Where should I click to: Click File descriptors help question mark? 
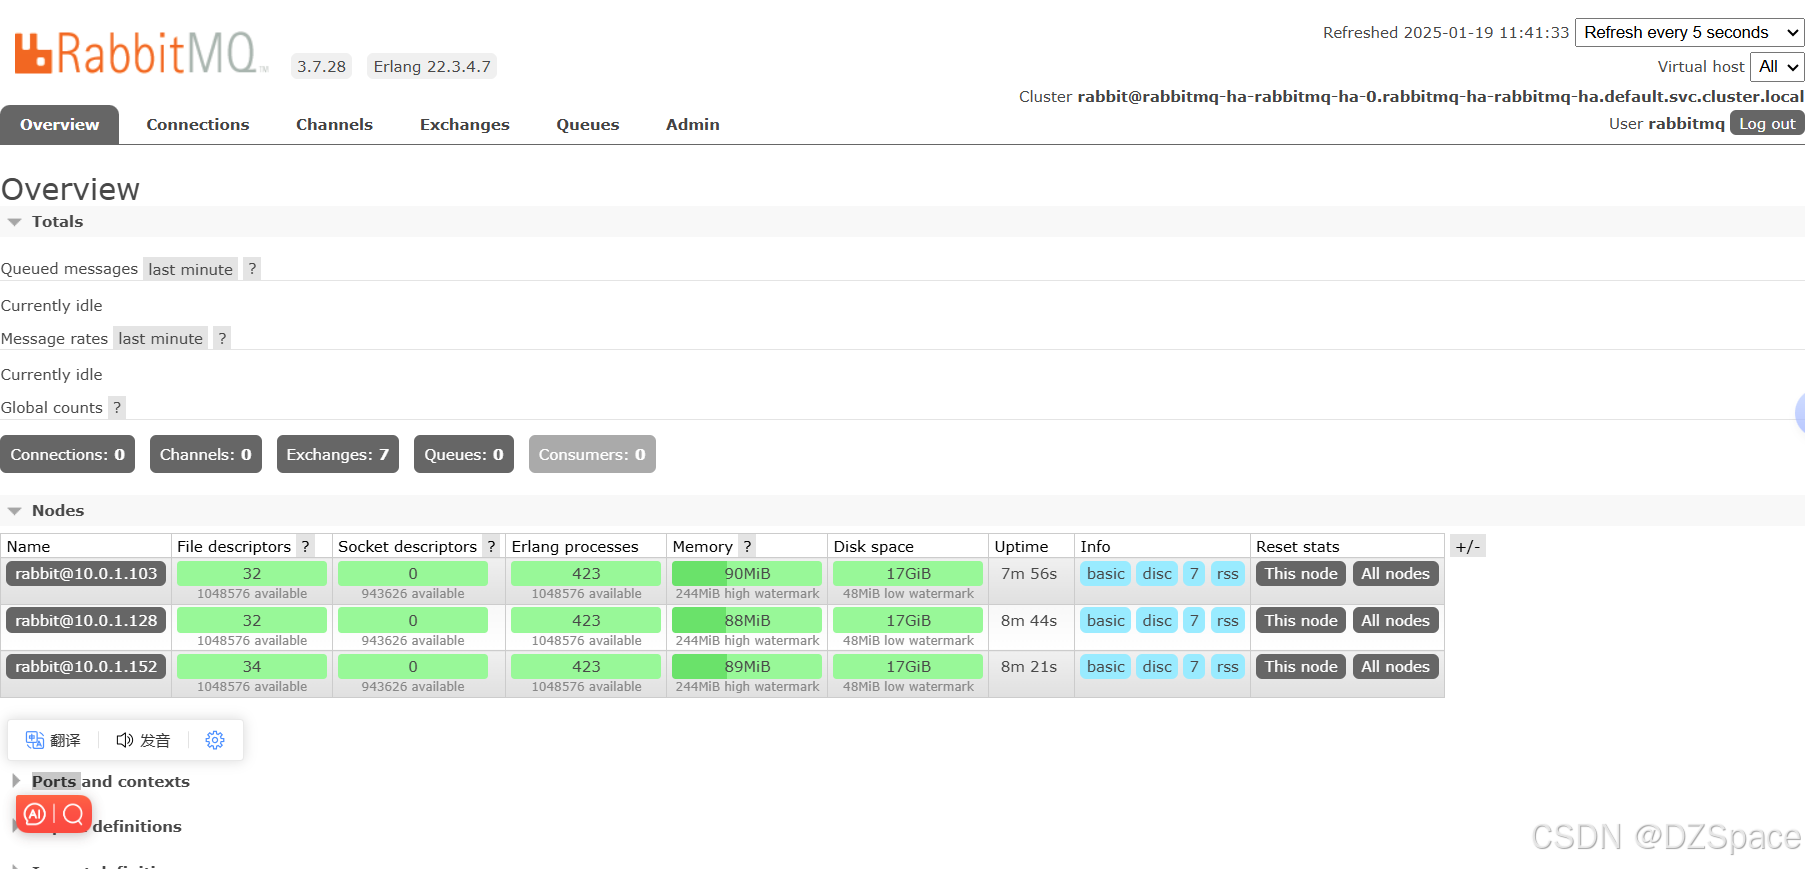[305, 546]
